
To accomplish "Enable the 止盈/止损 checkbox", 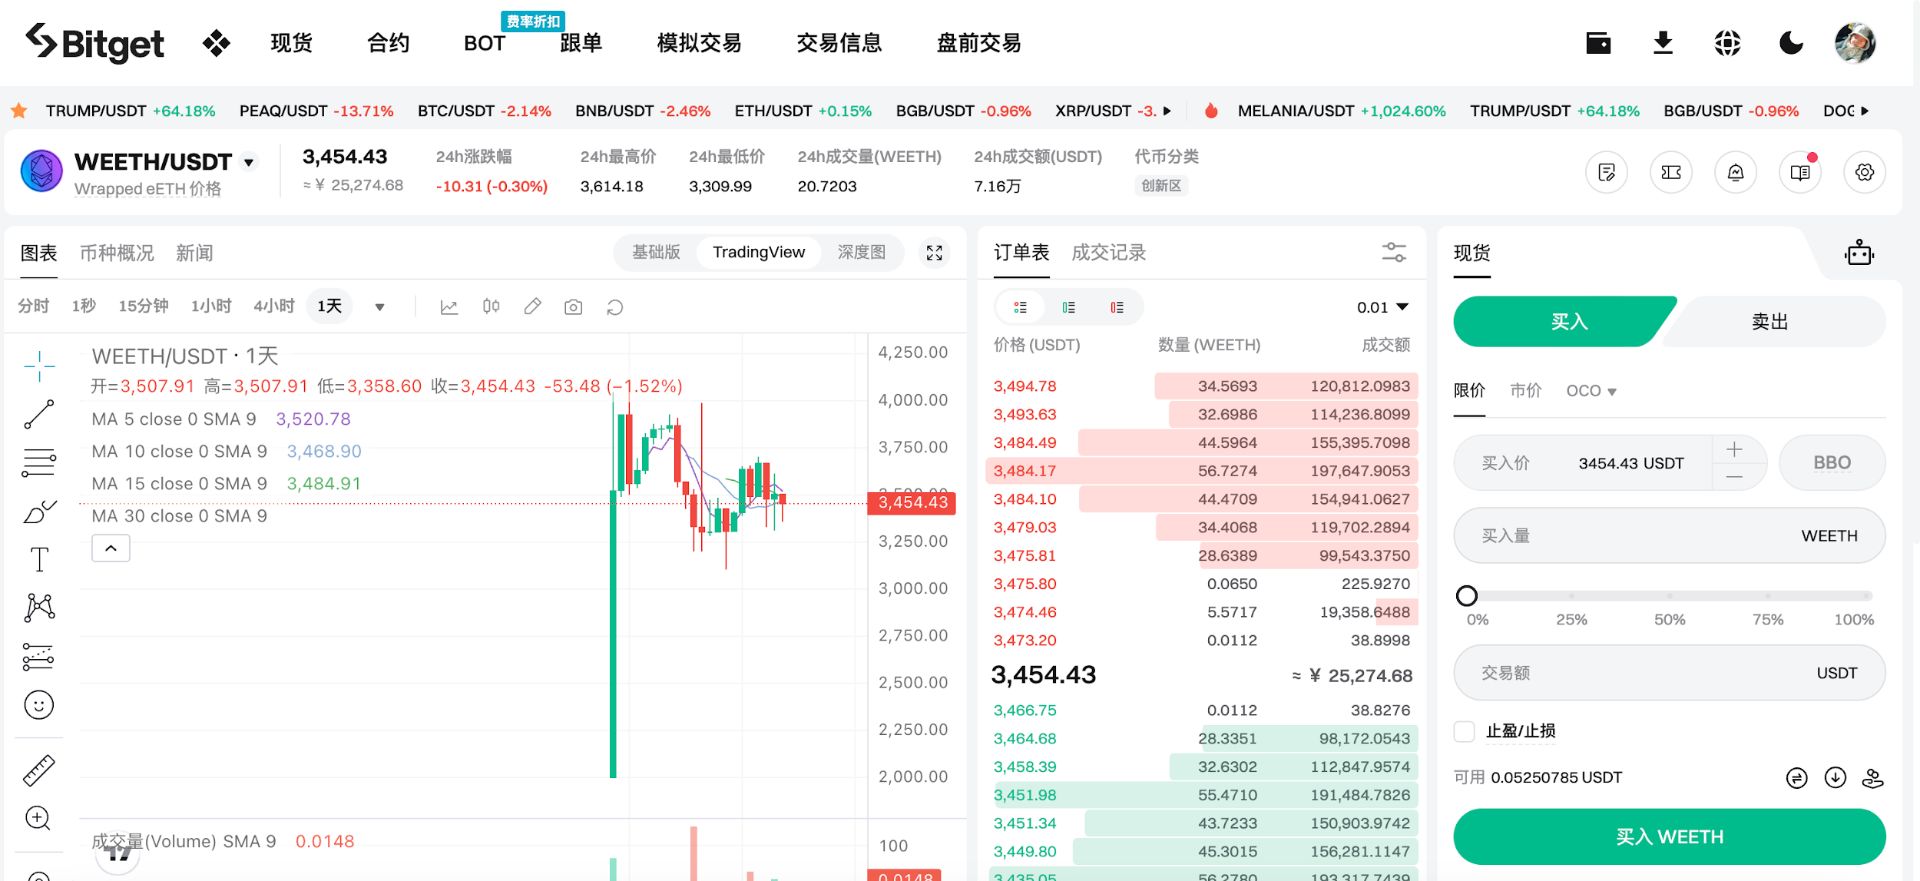I will click(1464, 731).
